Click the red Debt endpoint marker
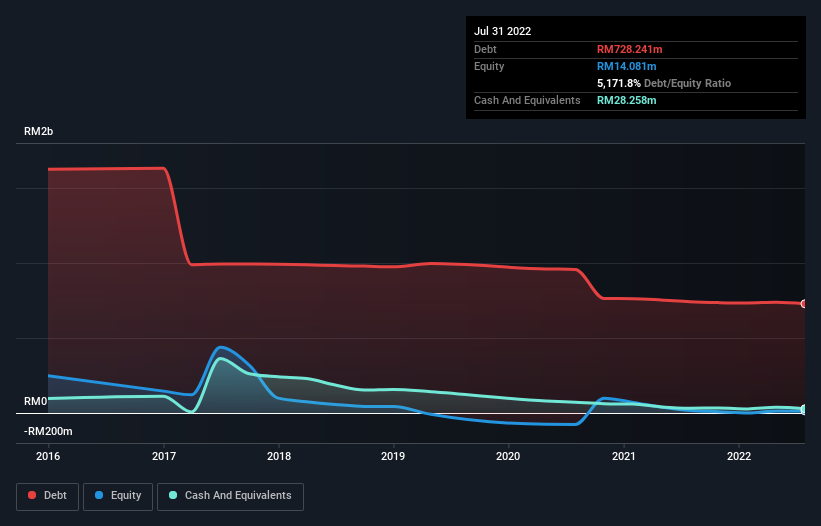Image resolution: width=821 pixels, height=526 pixels. (804, 304)
